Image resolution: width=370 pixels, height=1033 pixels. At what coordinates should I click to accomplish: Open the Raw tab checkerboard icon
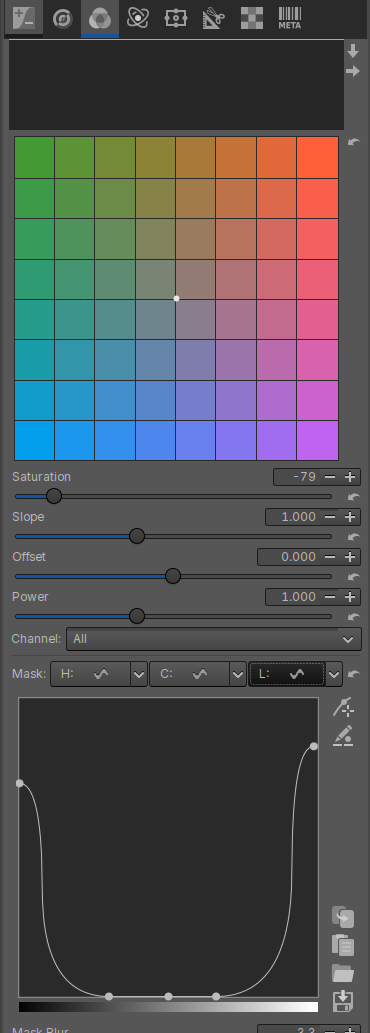[x=251, y=18]
